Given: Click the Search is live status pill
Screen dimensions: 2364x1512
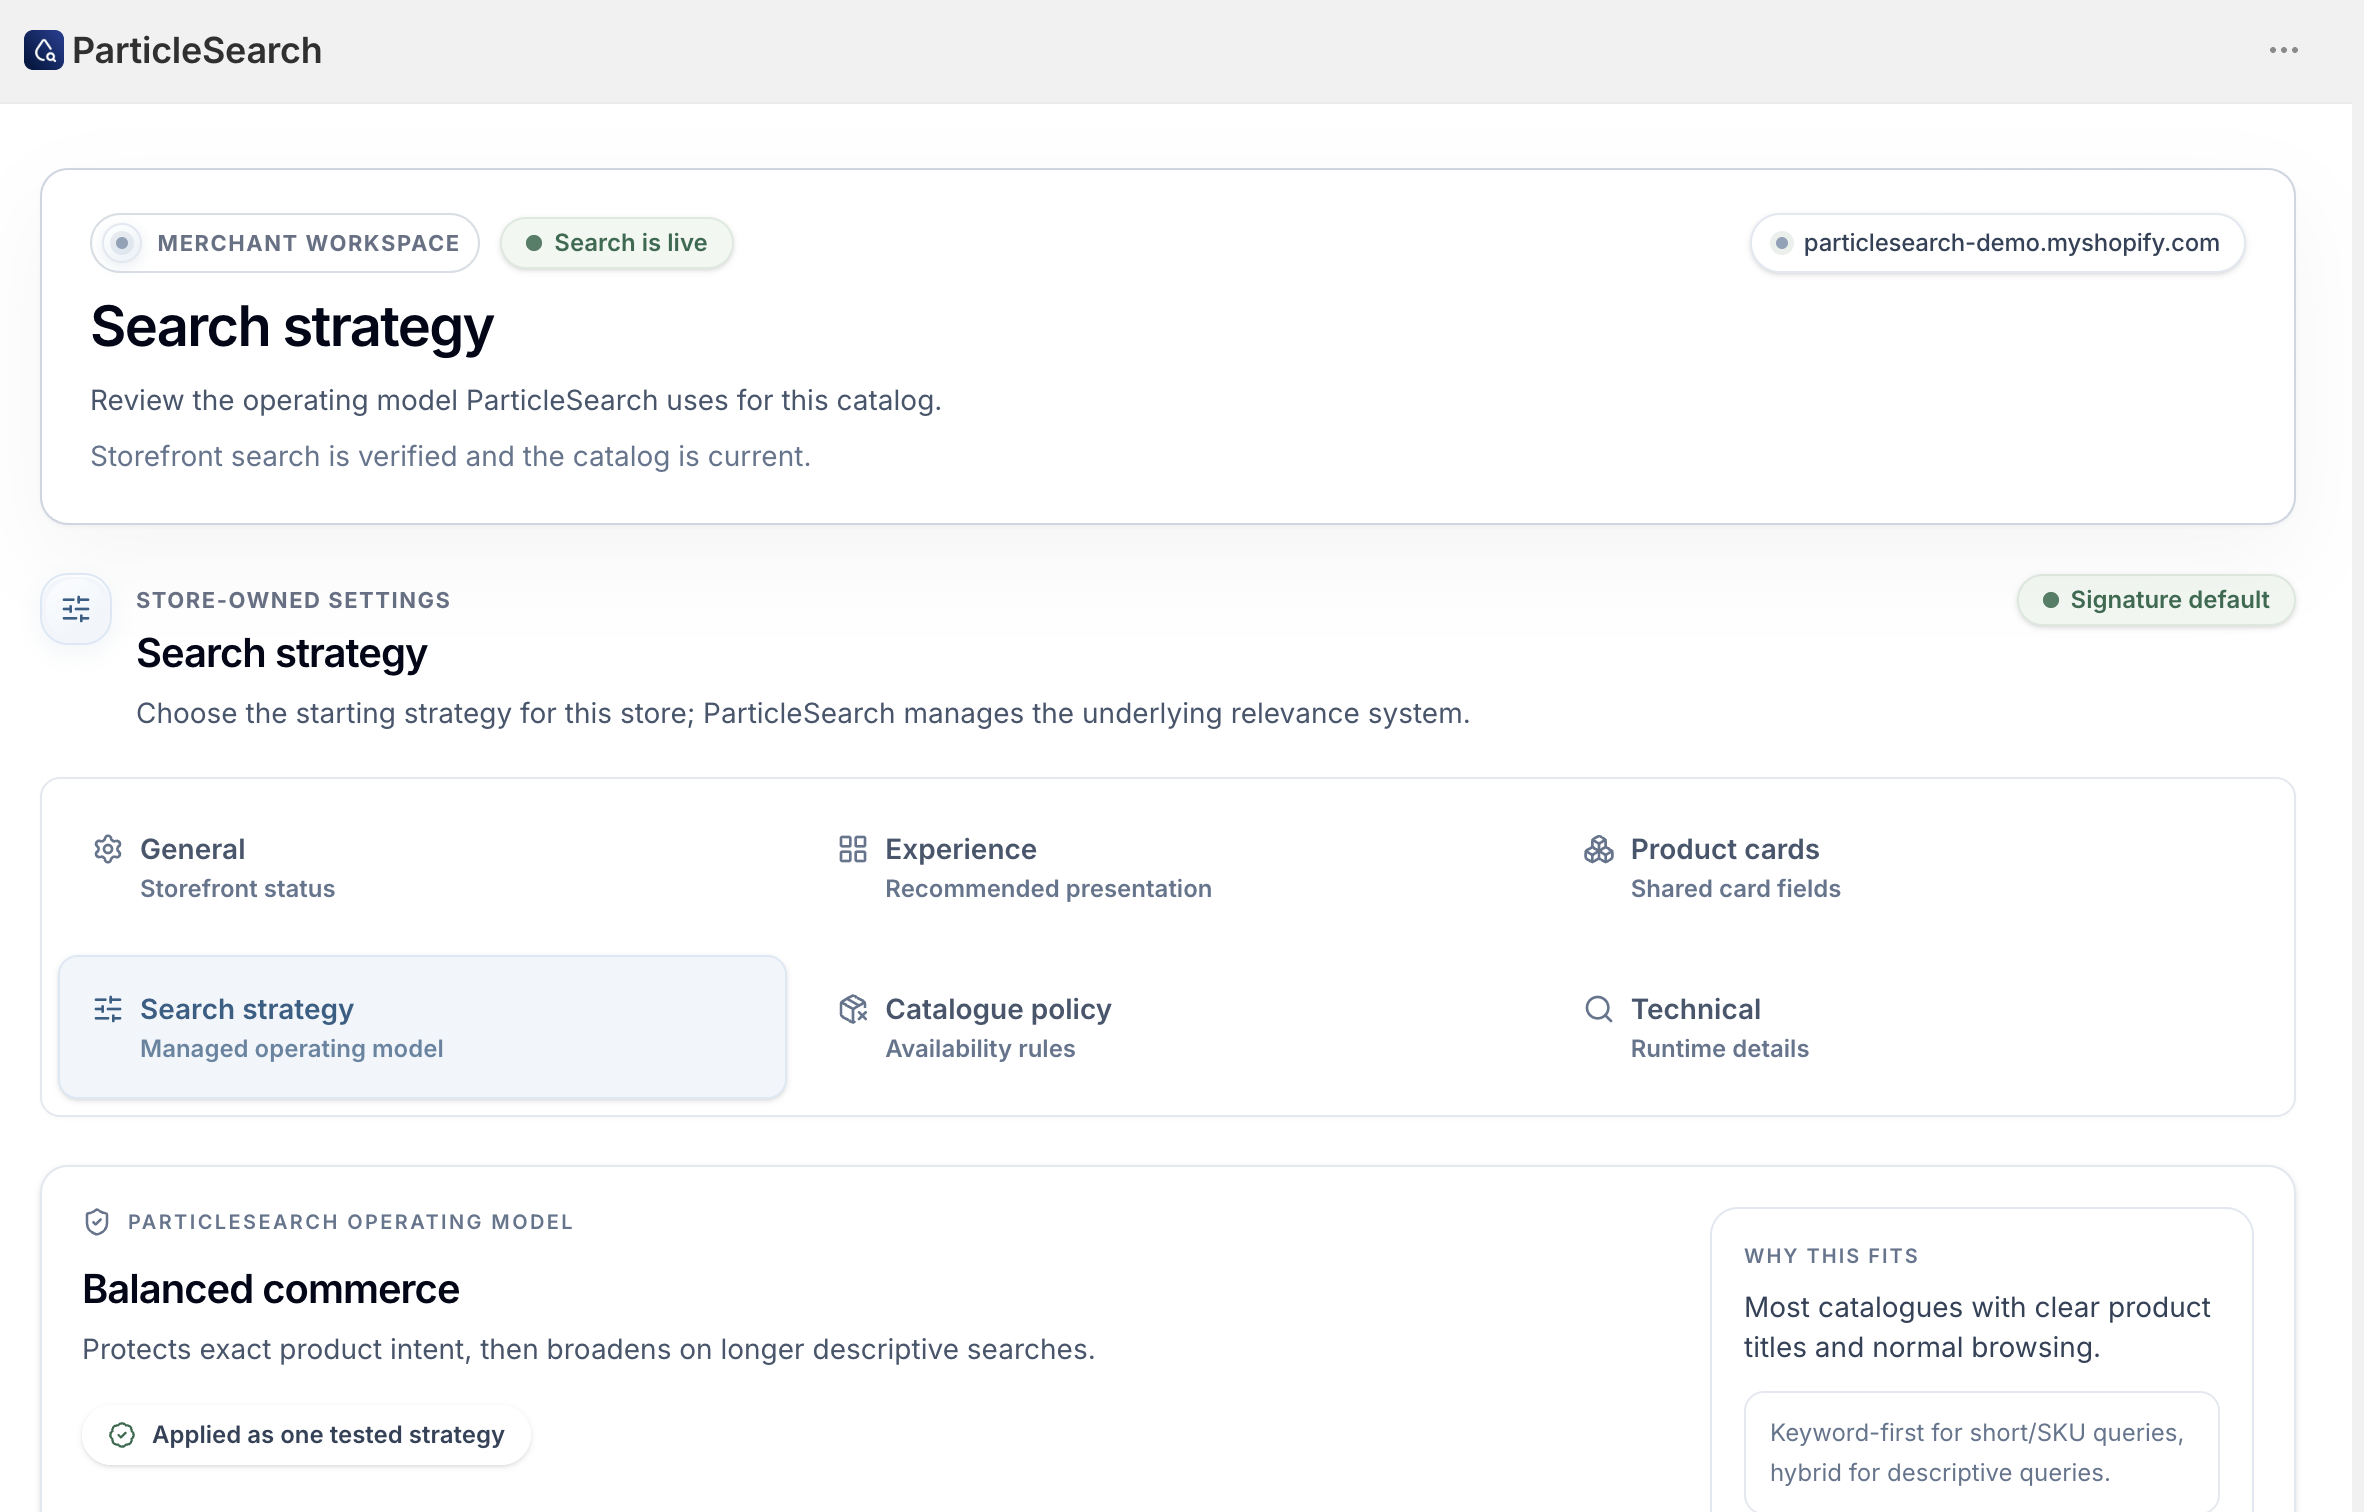Looking at the screenshot, I should pos(617,243).
